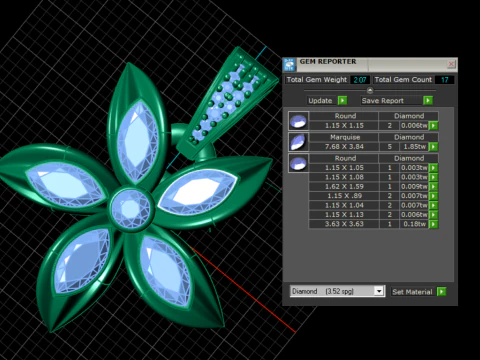Click the 0.009tw weight cell
The height and width of the screenshot is (360, 480).
click(x=414, y=186)
